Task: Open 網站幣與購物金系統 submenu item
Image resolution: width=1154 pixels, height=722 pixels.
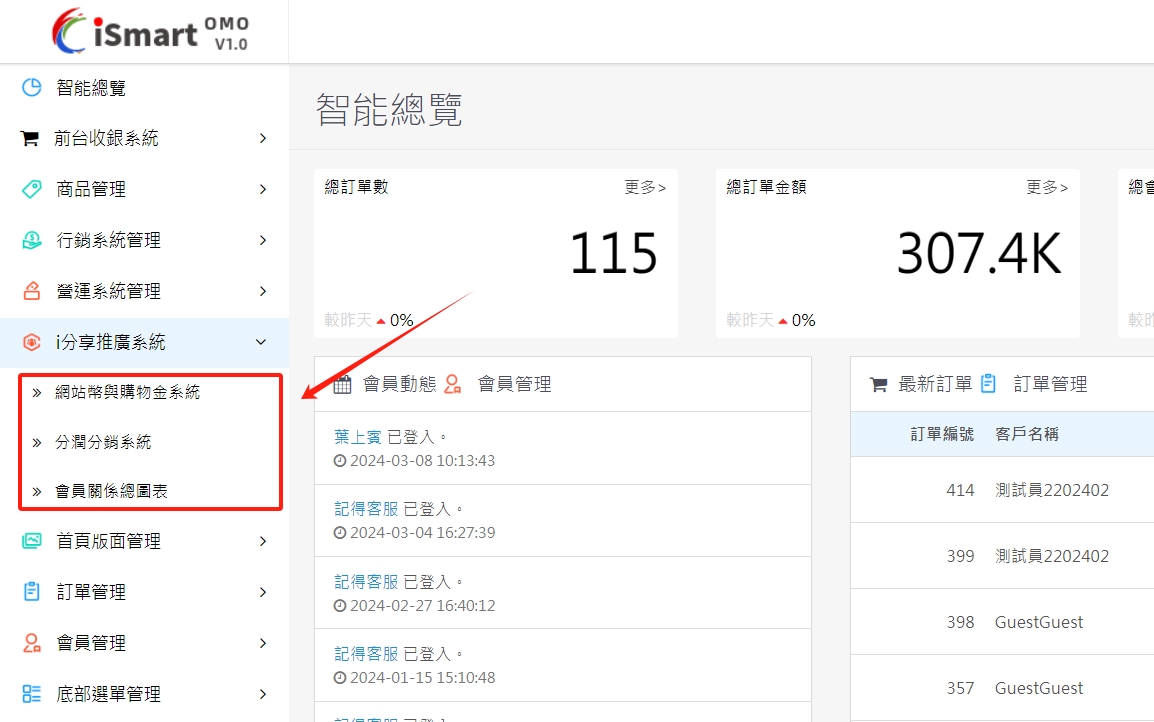Action: pos(127,392)
